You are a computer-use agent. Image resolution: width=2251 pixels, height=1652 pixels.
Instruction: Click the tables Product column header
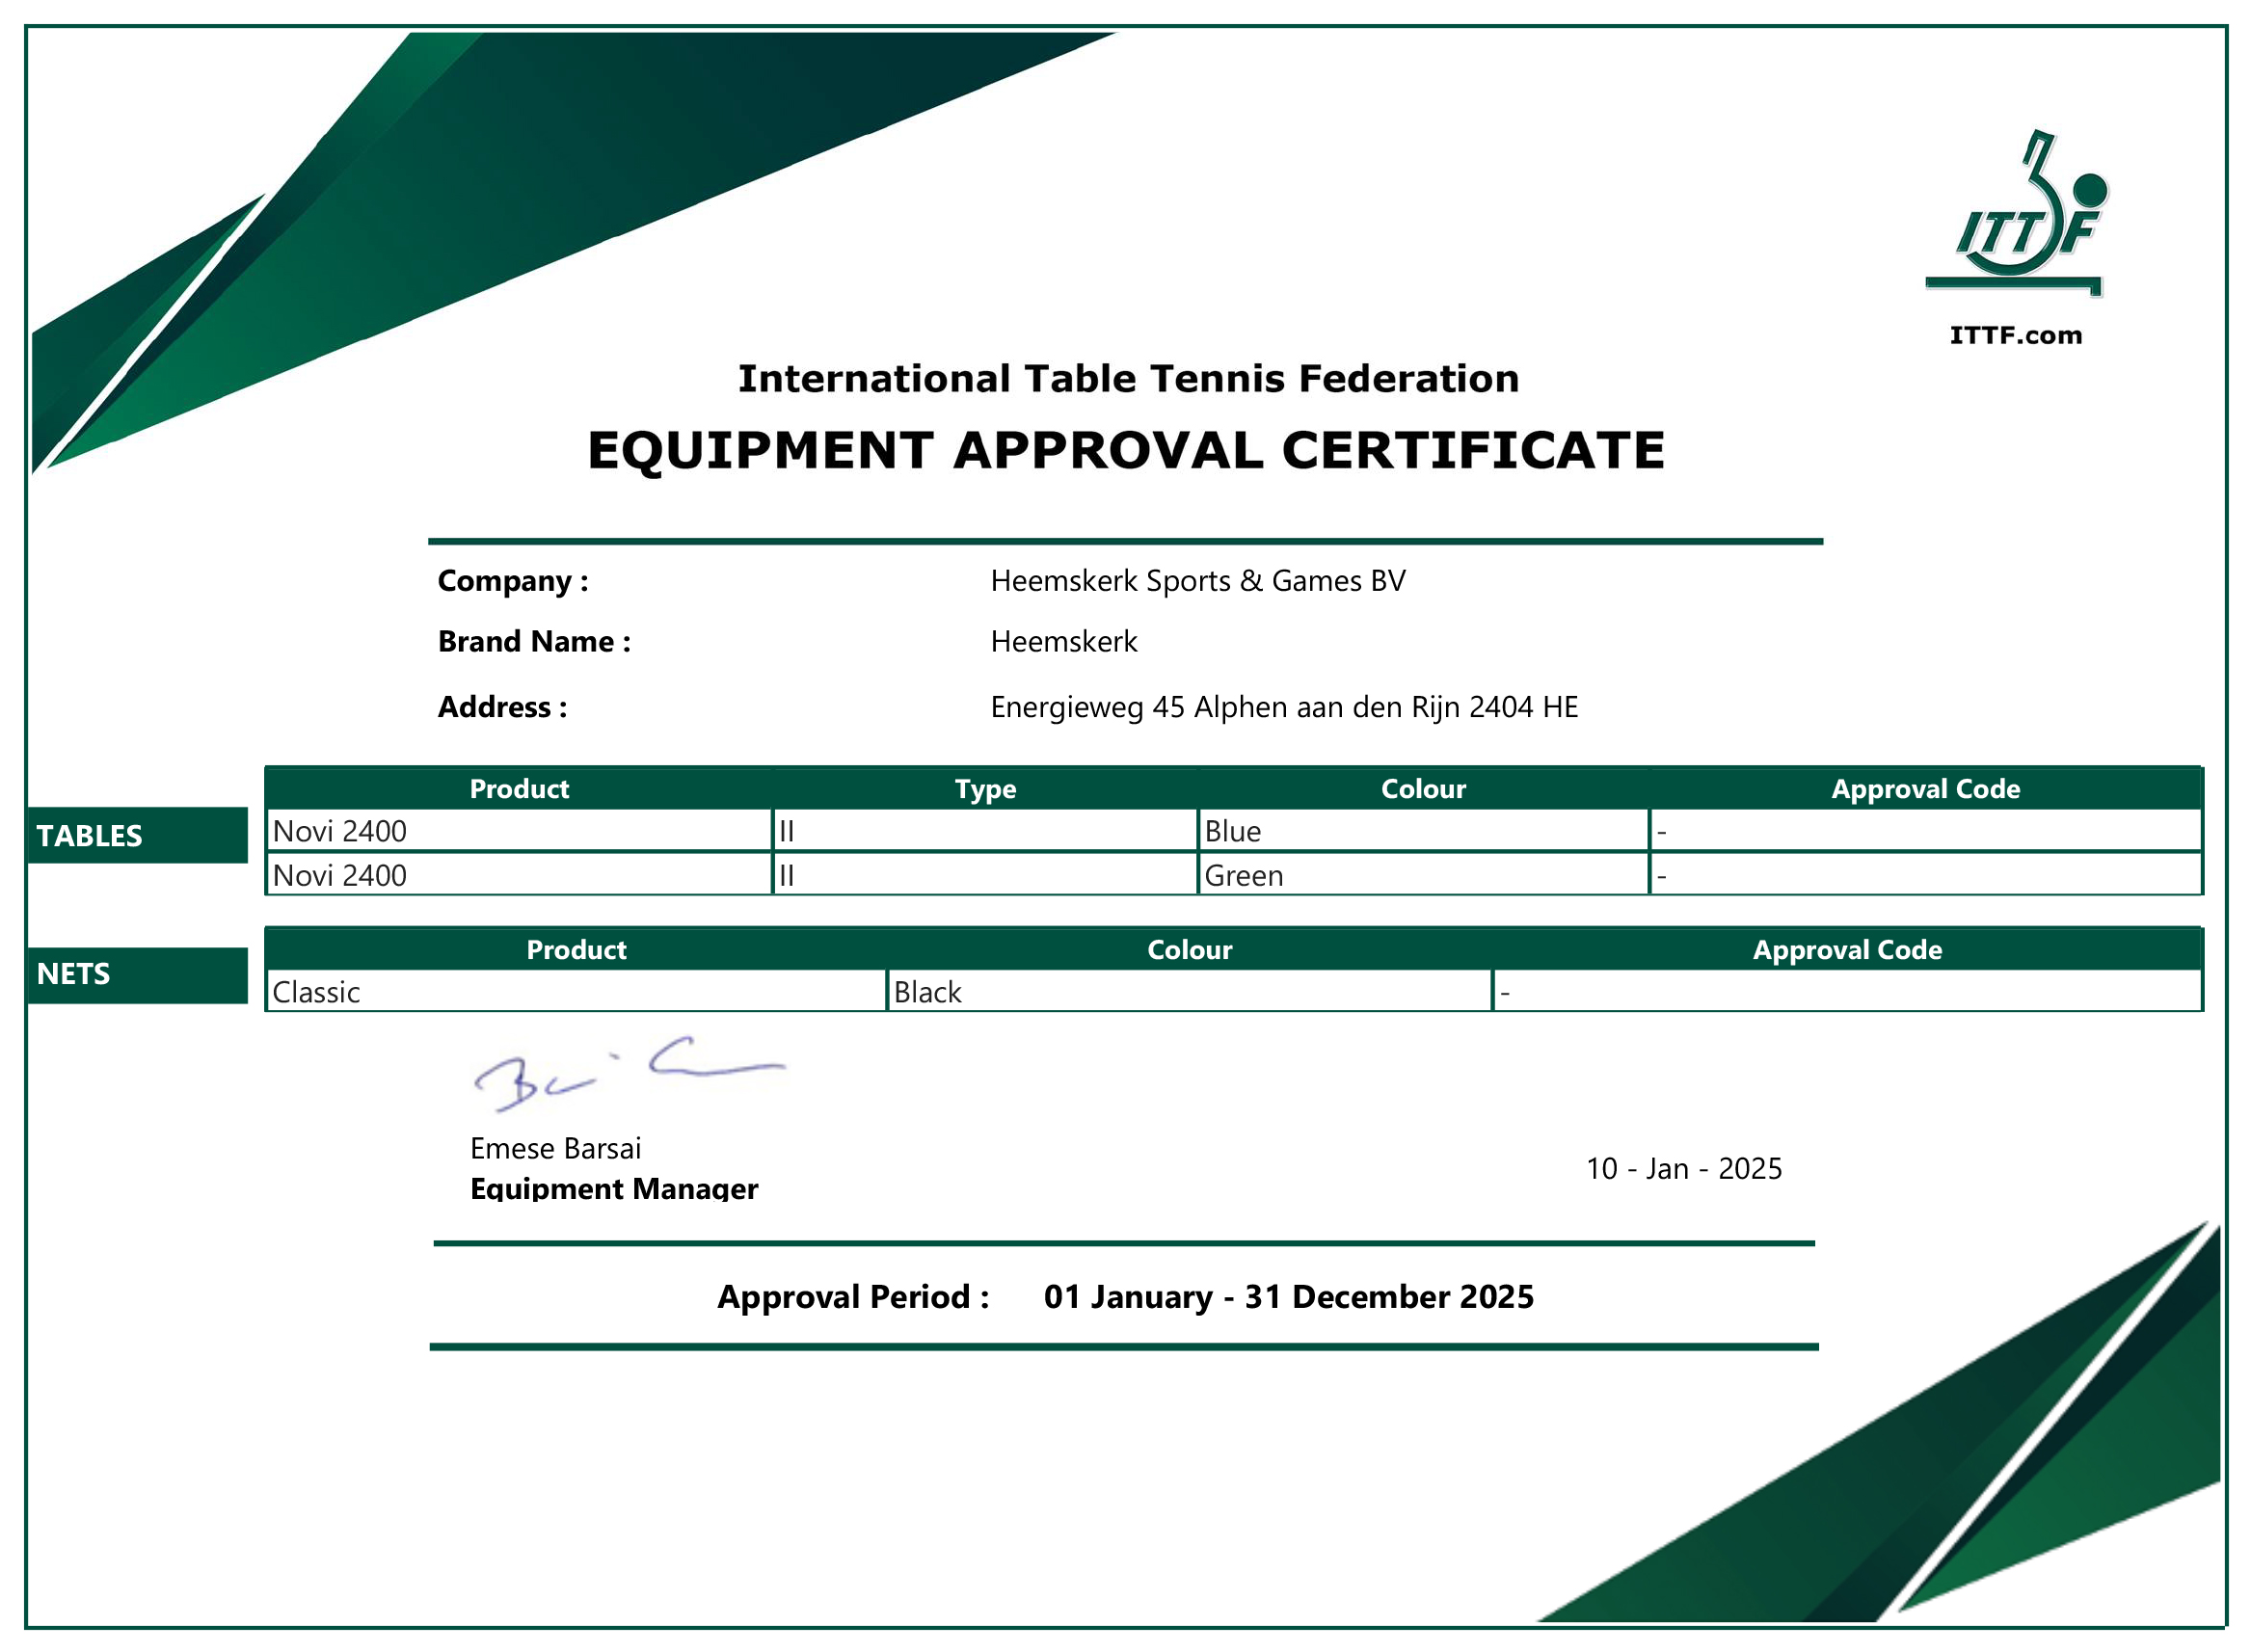[519, 789]
